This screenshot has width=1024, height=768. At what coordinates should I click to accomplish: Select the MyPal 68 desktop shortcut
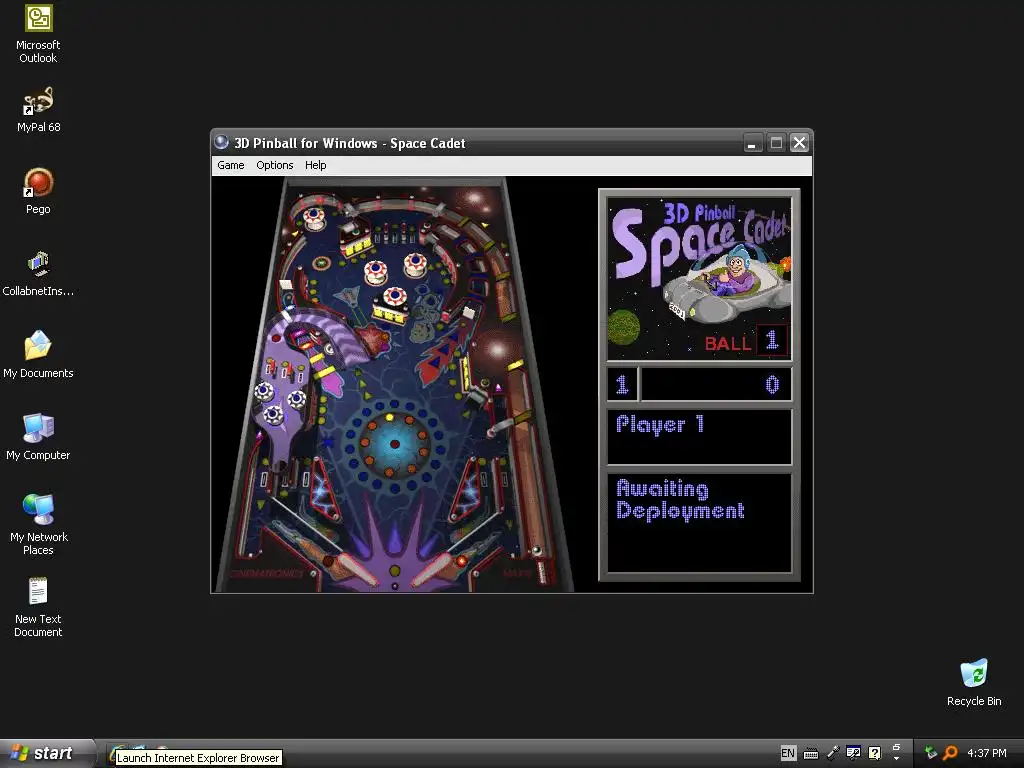pyautogui.click(x=39, y=110)
